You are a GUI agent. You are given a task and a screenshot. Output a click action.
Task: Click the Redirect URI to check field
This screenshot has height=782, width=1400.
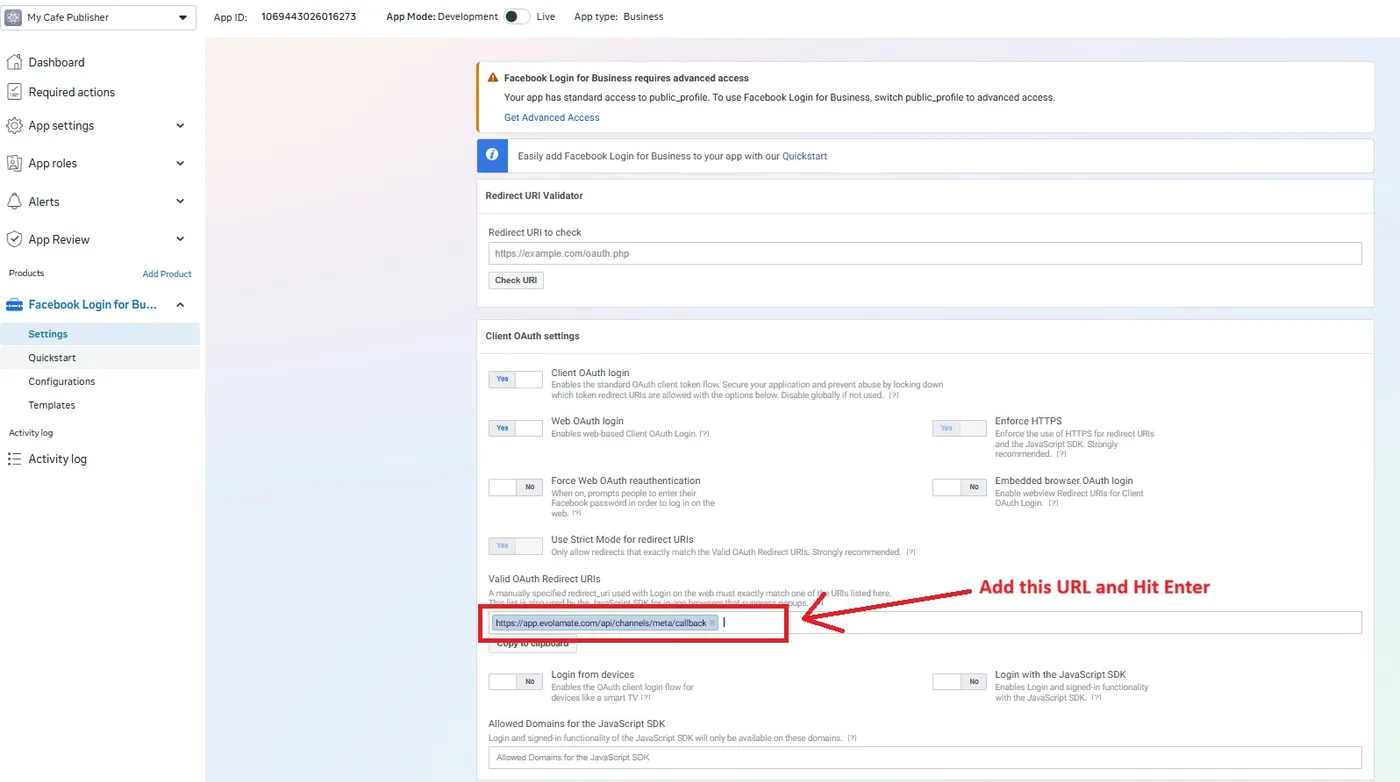tap(925, 253)
